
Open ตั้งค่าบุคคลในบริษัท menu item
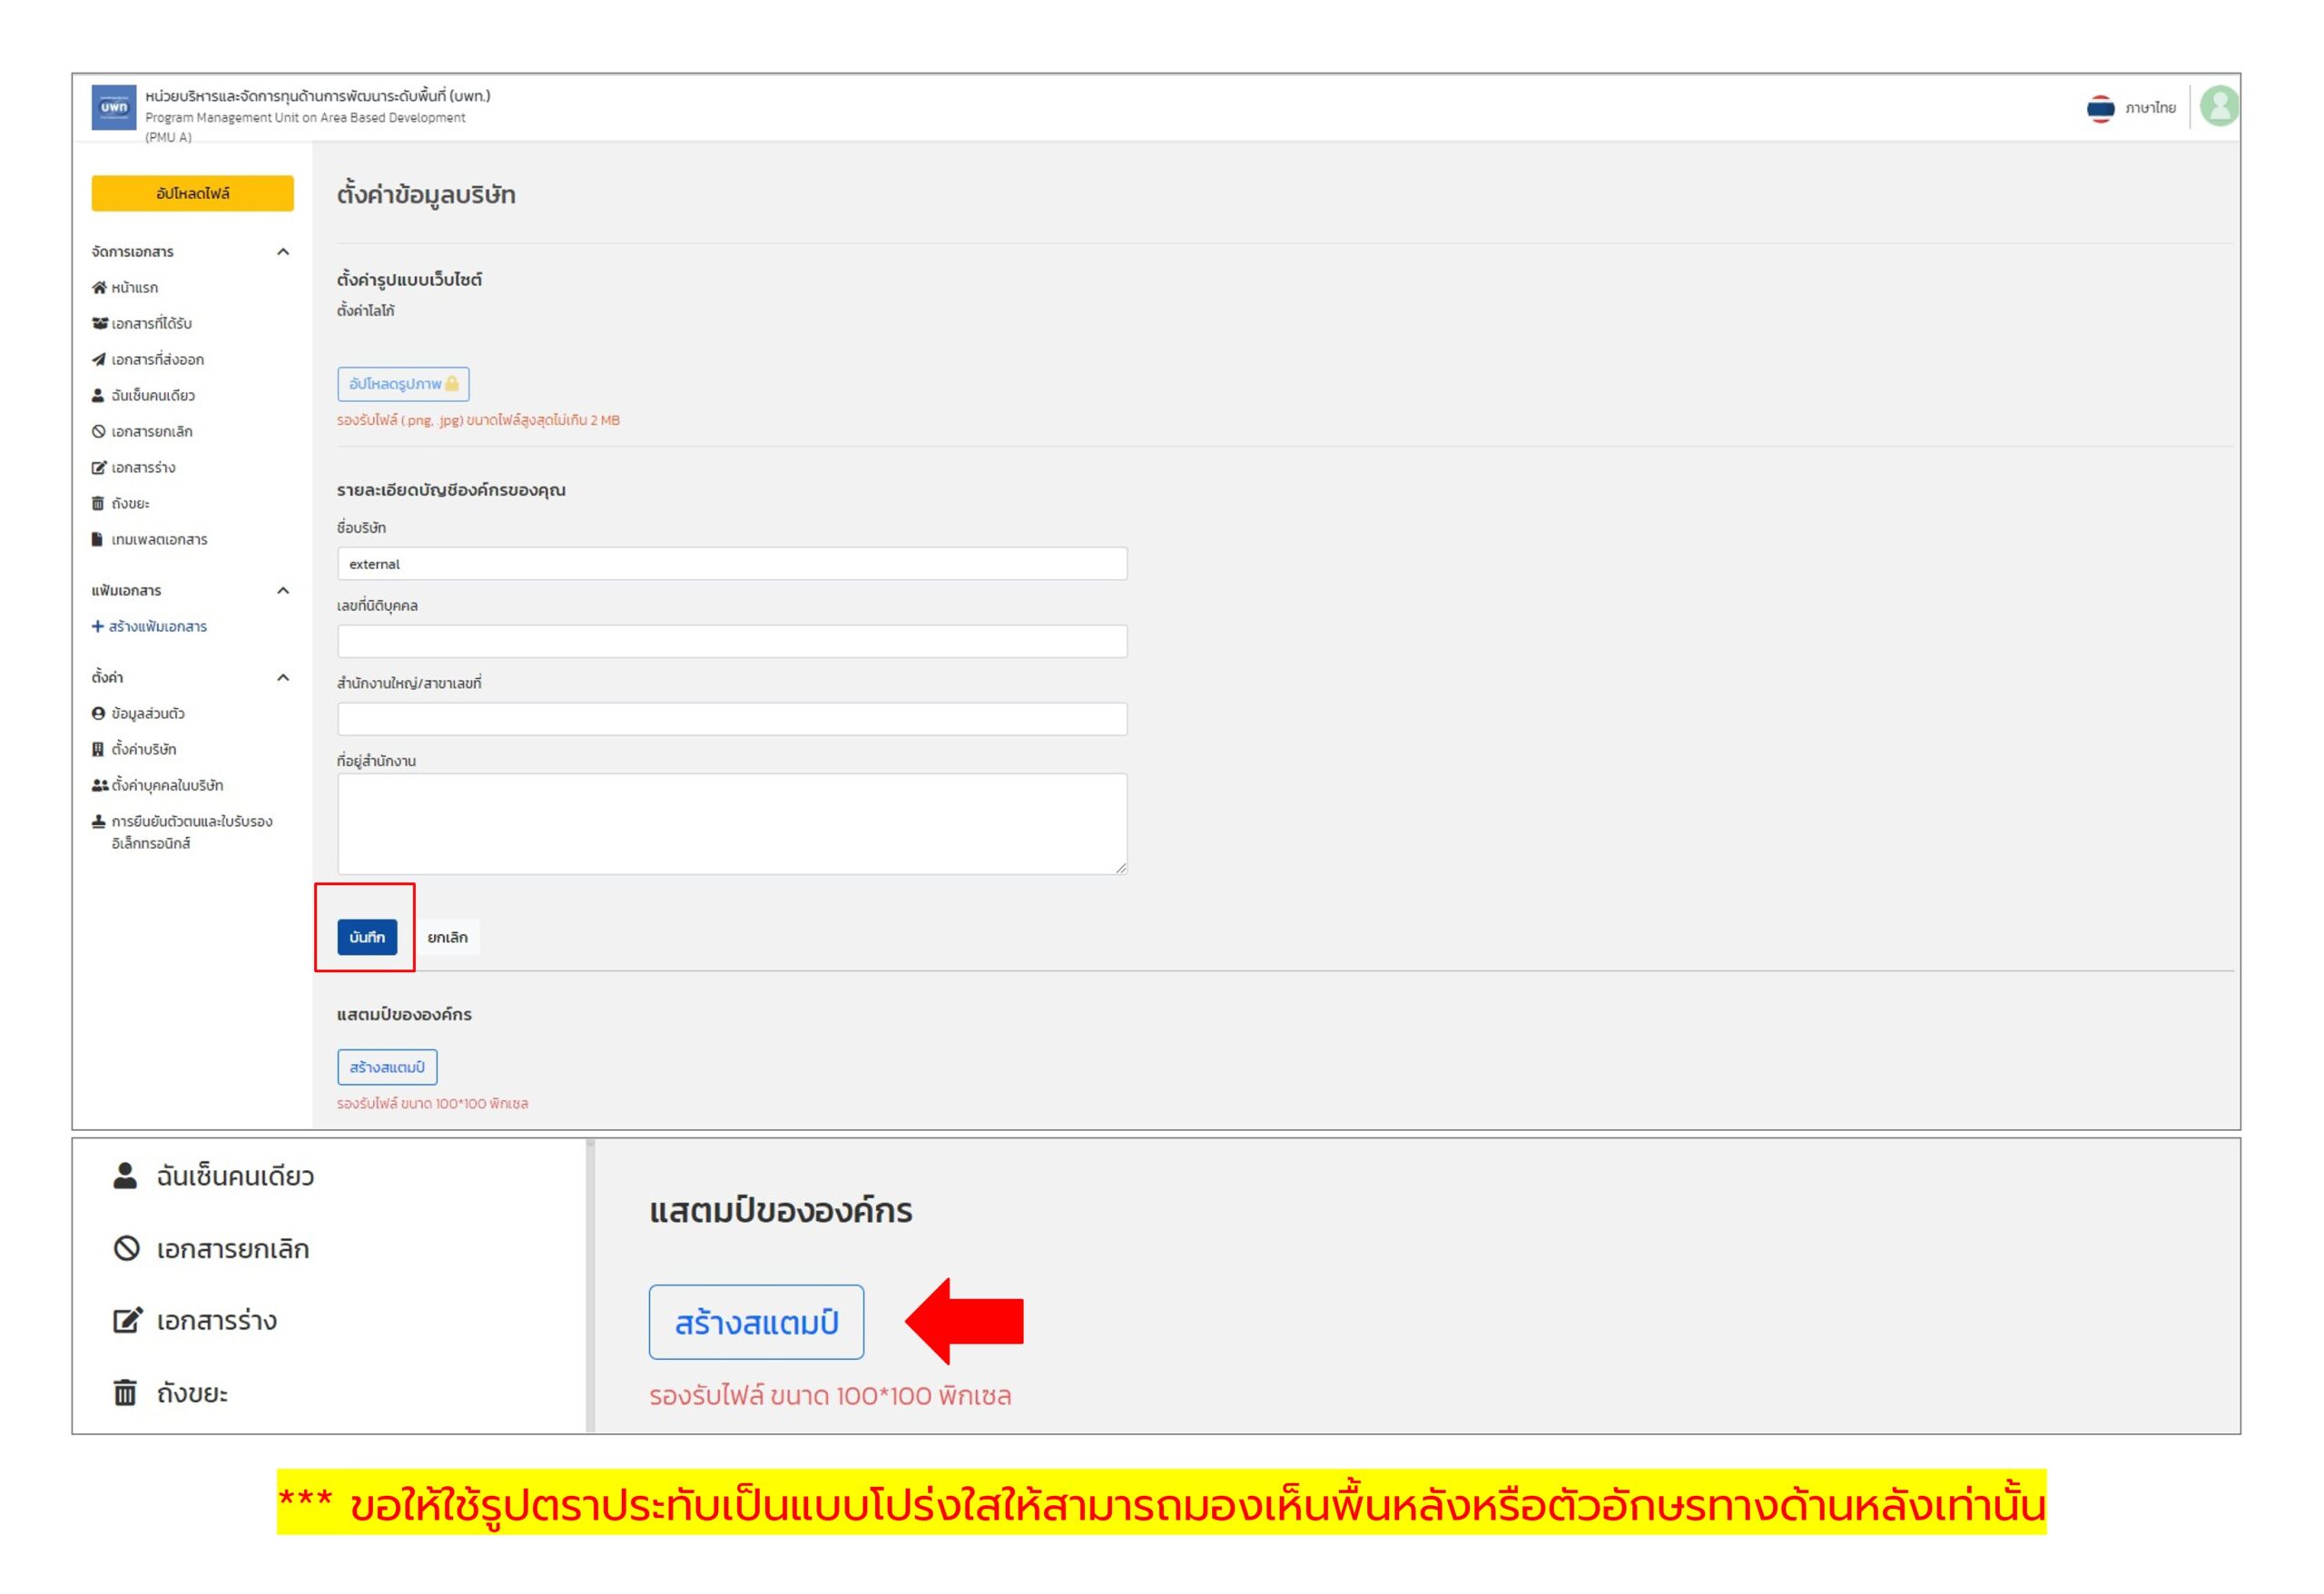click(x=167, y=786)
